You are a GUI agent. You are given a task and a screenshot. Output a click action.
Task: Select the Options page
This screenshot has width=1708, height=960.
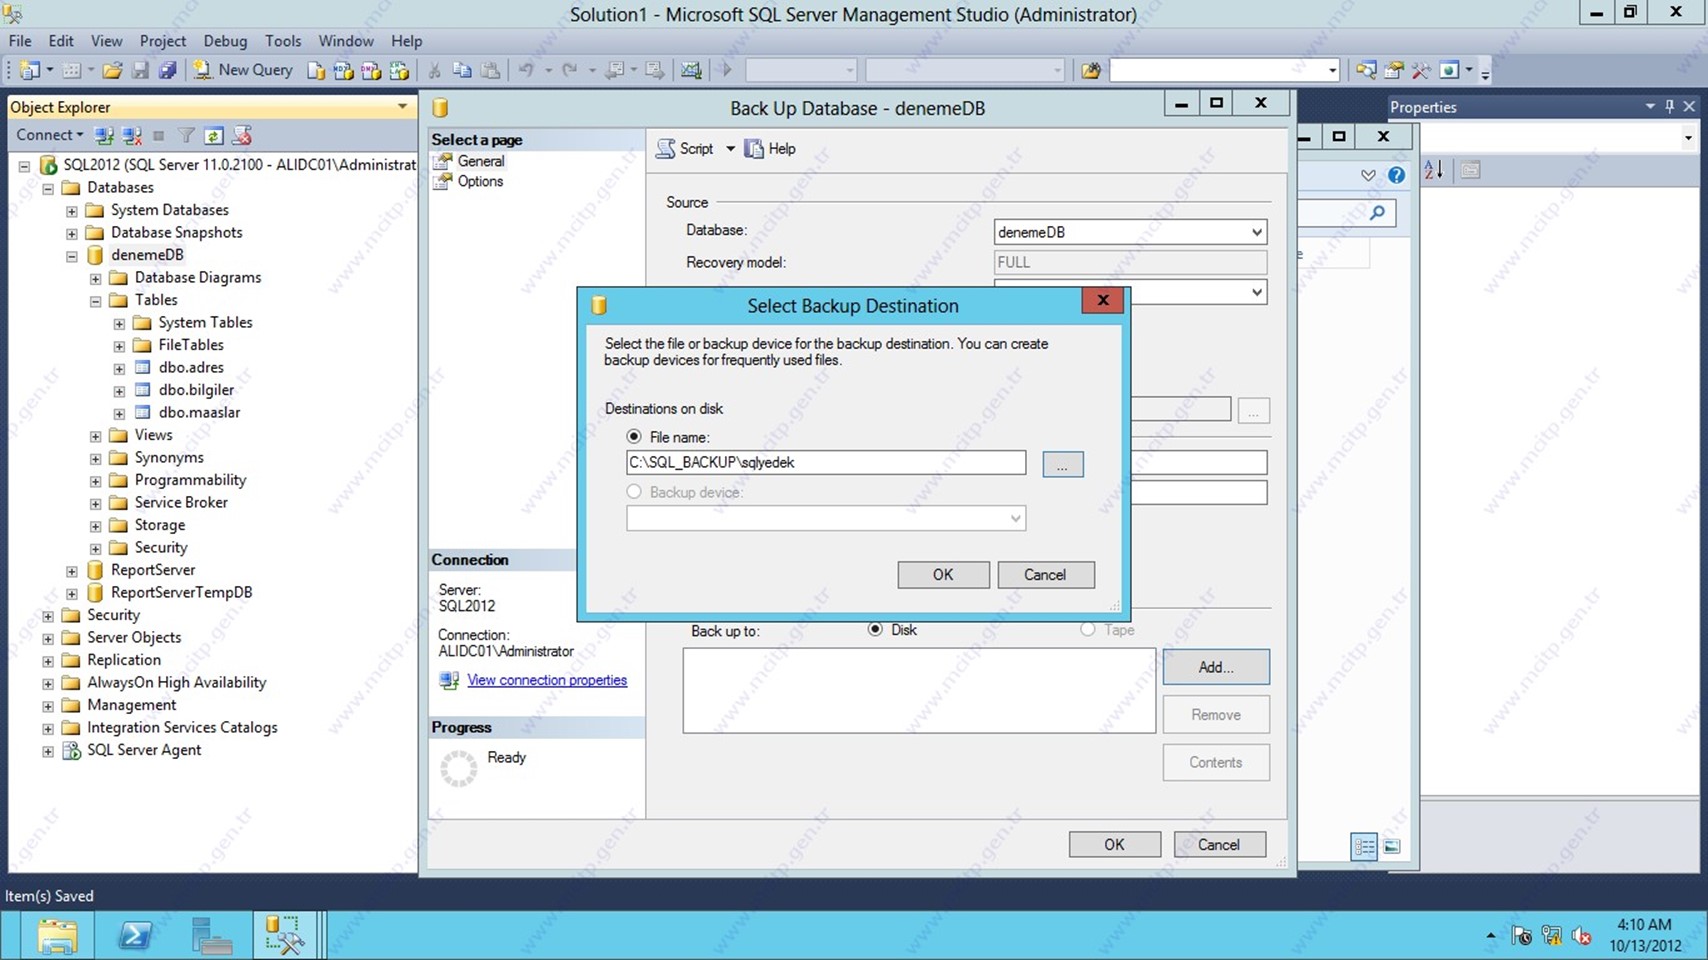pos(480,181)
